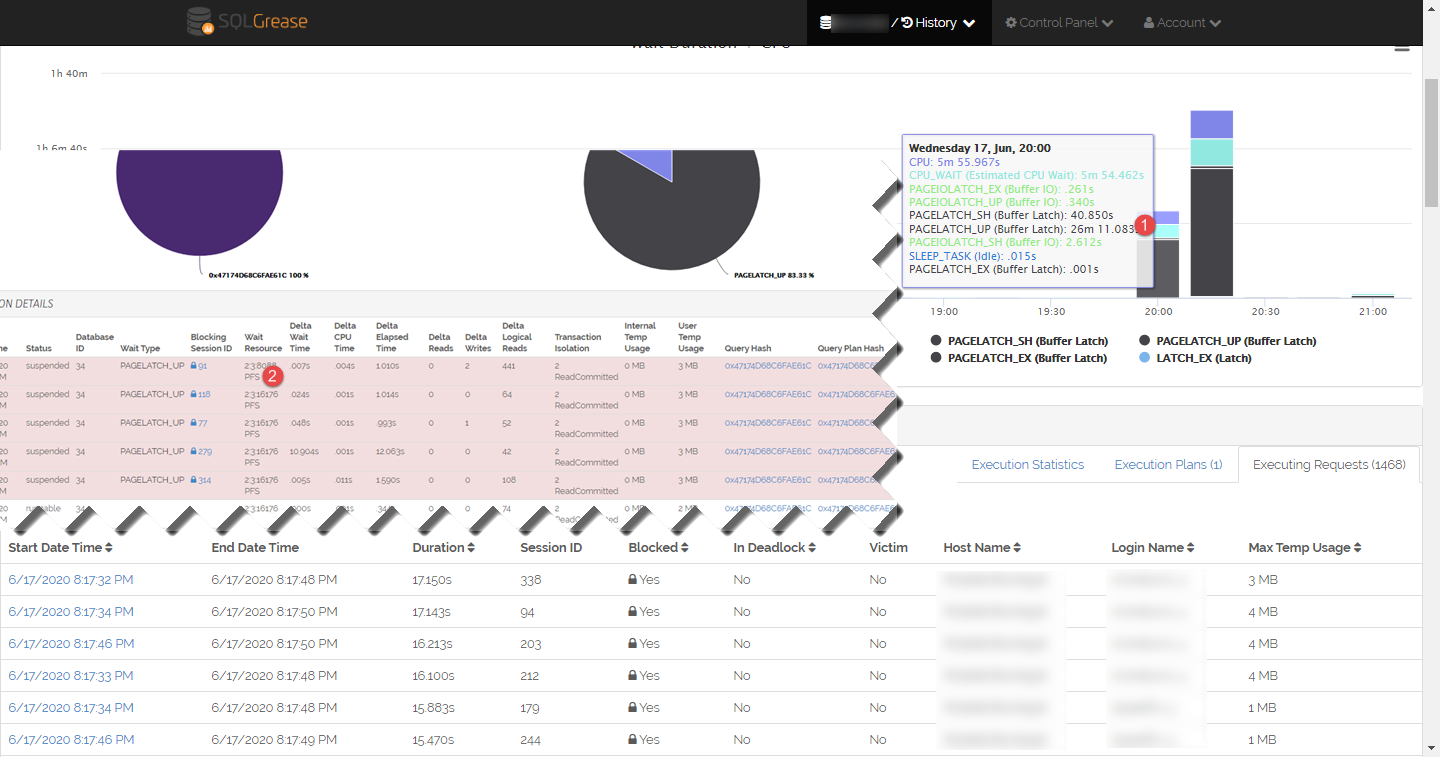Click the 10.904s delta wait time cell

(304, 451)
